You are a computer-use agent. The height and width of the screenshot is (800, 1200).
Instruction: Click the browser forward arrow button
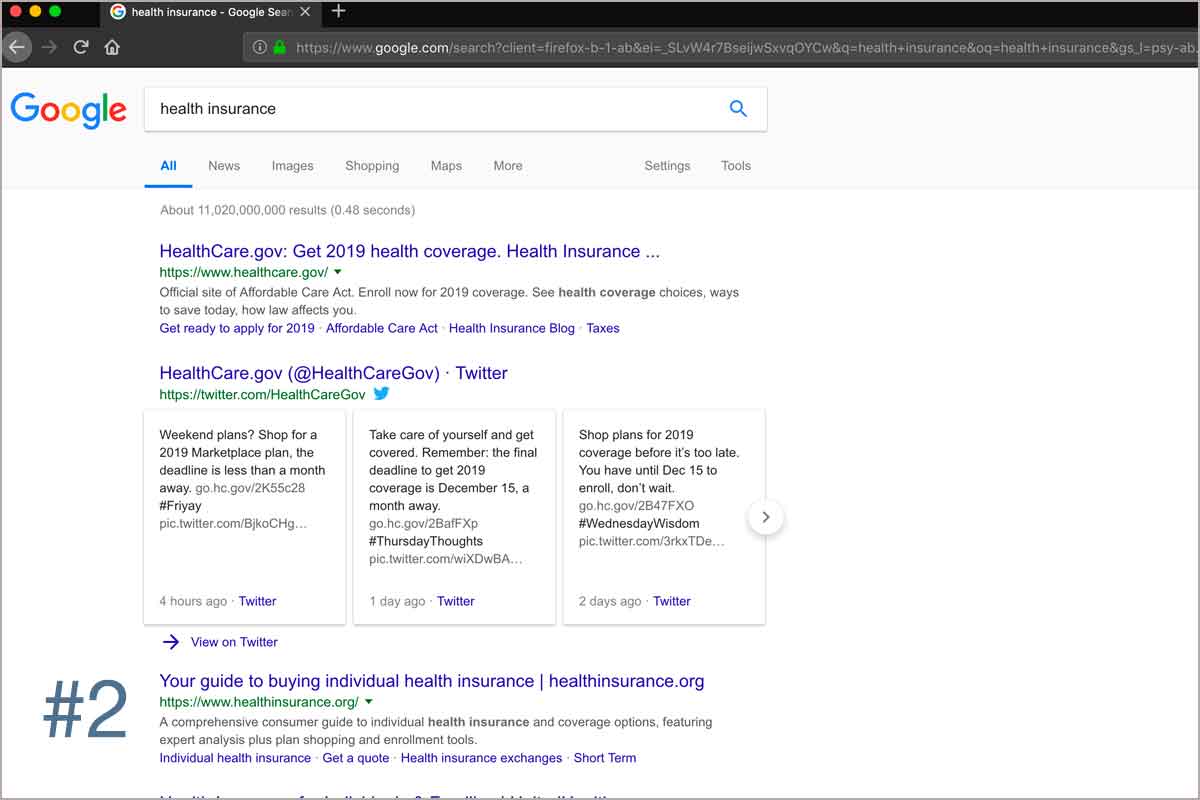pyautogui.click(x=50, y=47)
